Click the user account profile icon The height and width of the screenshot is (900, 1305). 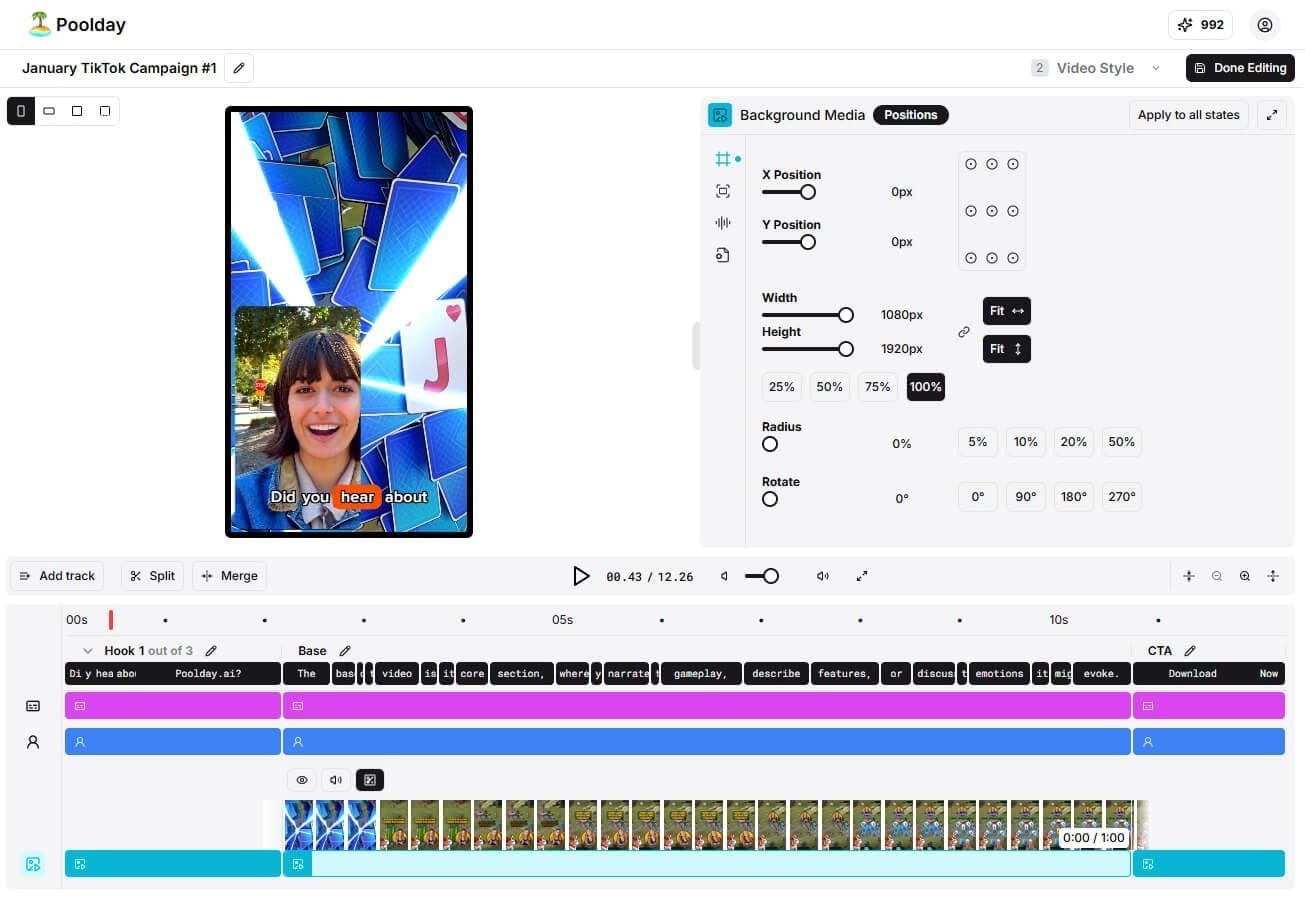(1265, 25)
